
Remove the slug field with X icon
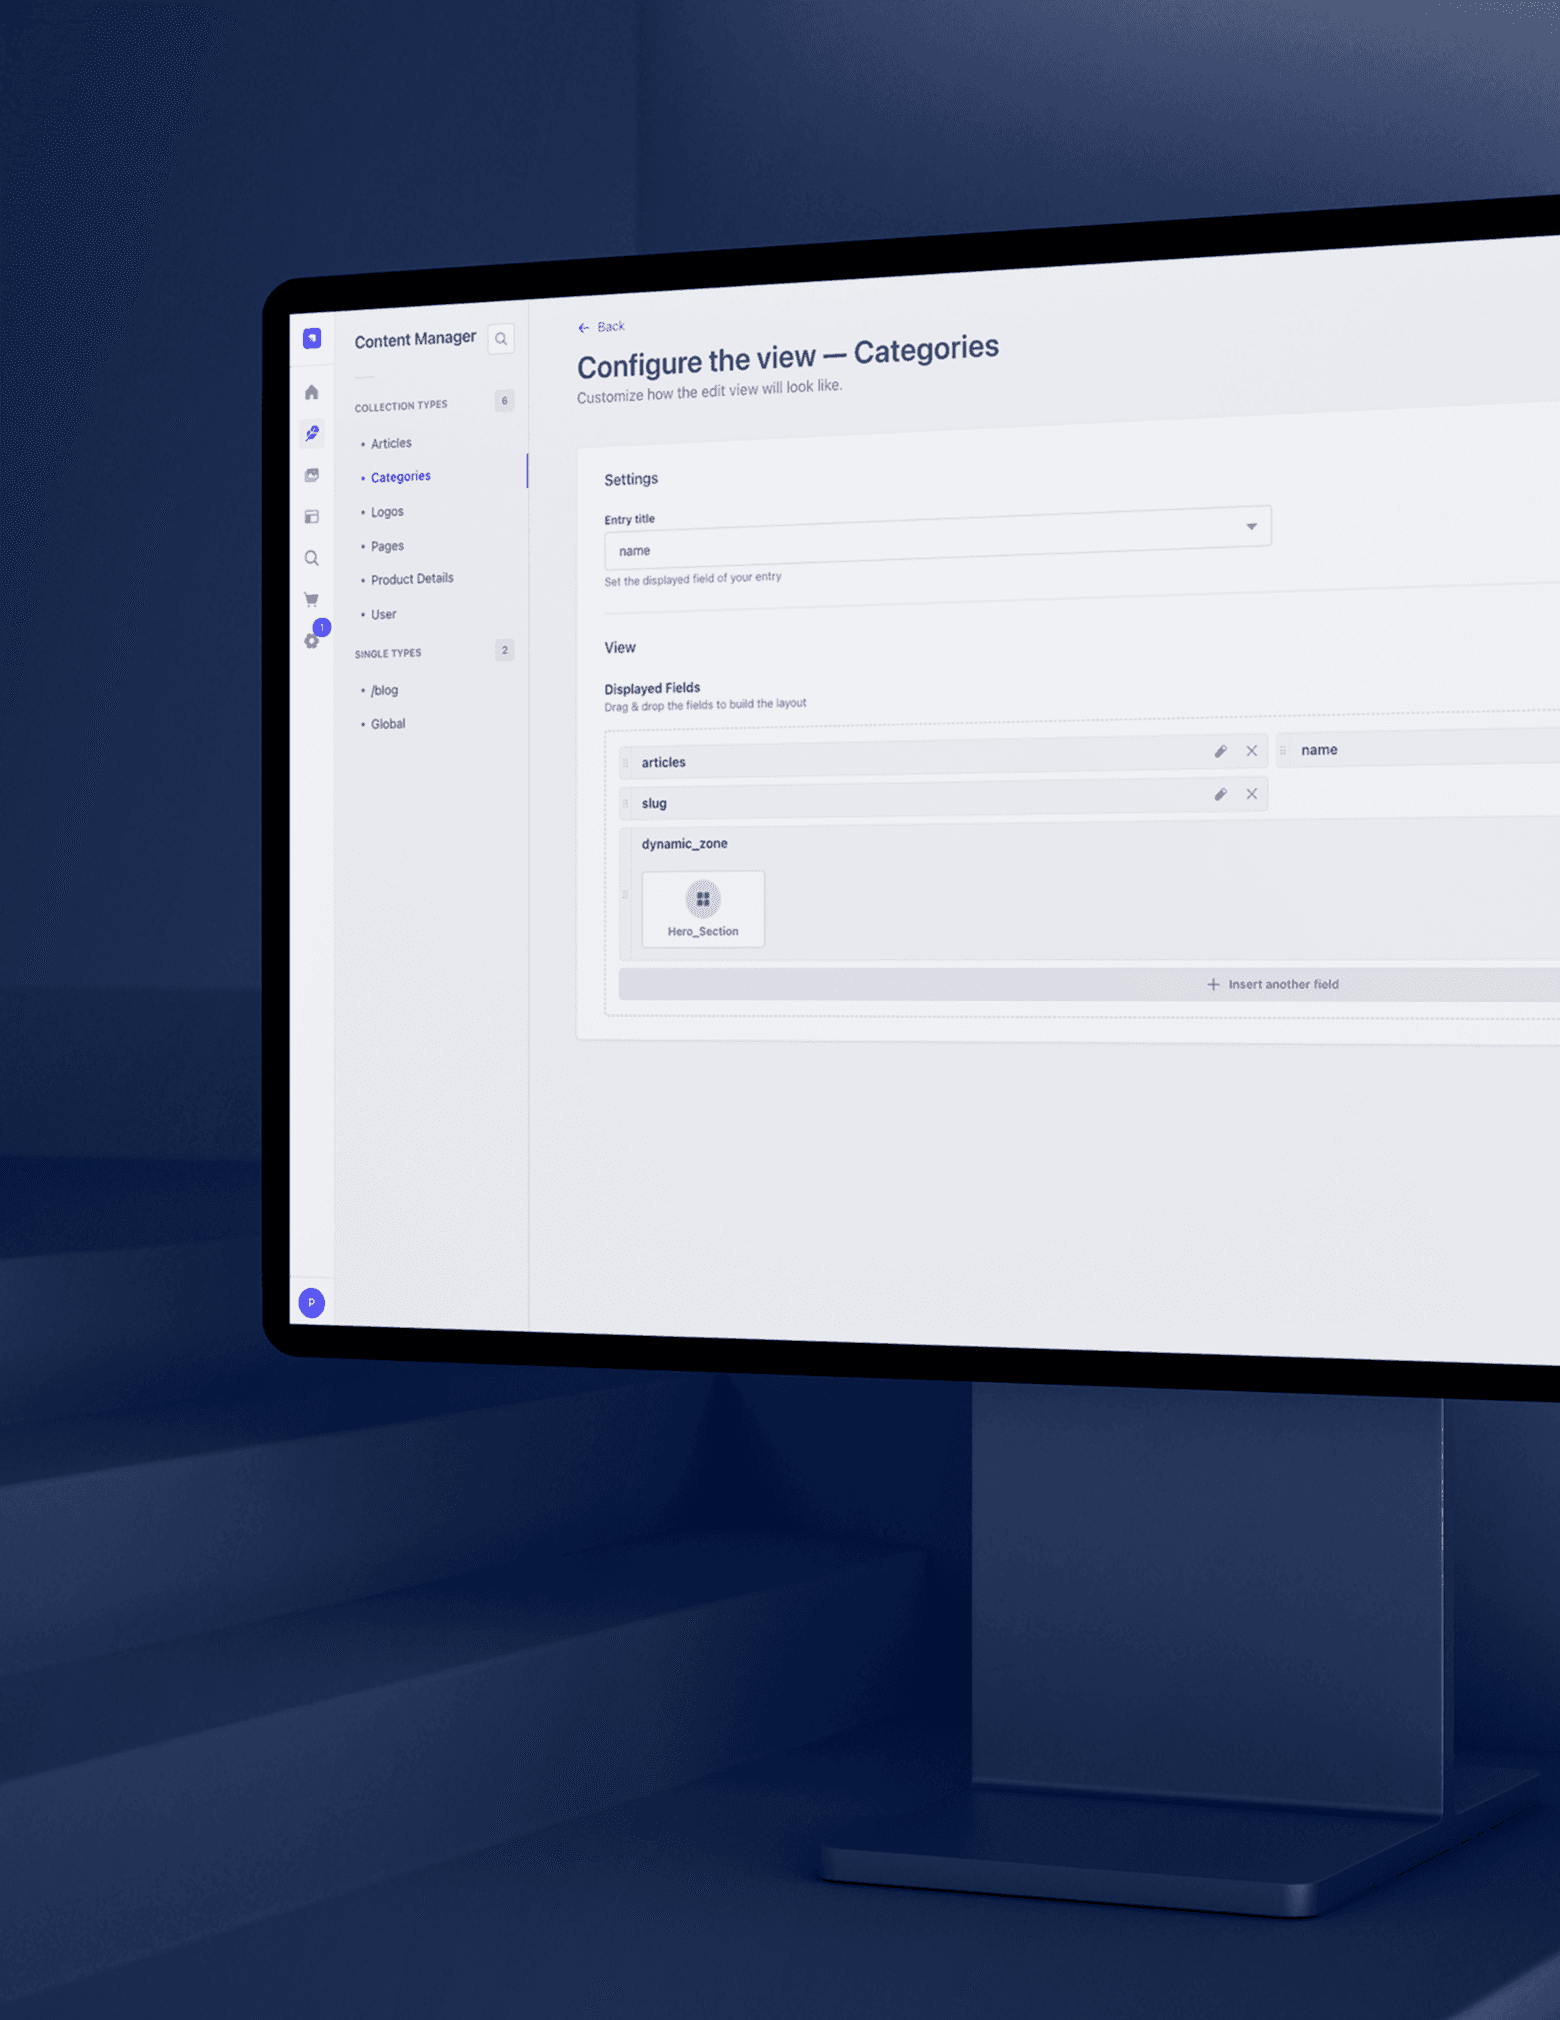coord(1251,794)
